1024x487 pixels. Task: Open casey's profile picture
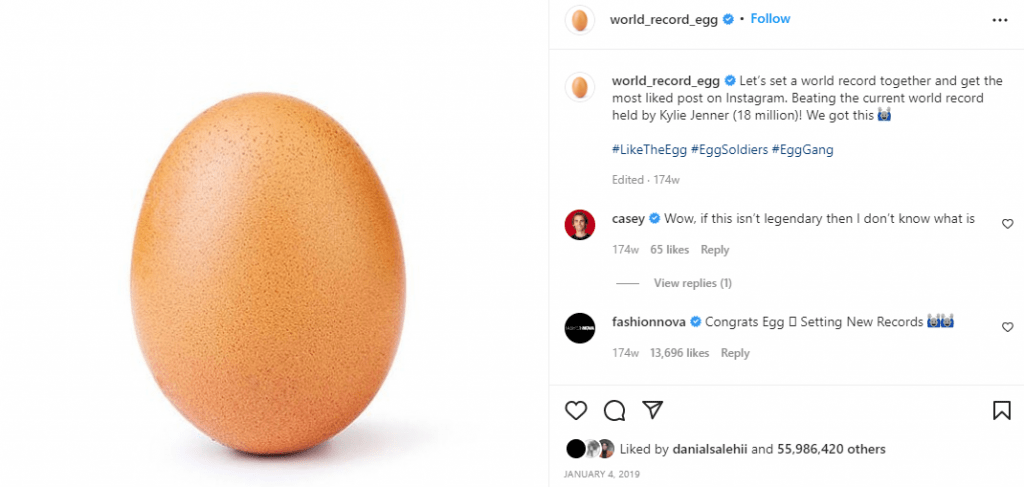point(580,225)
